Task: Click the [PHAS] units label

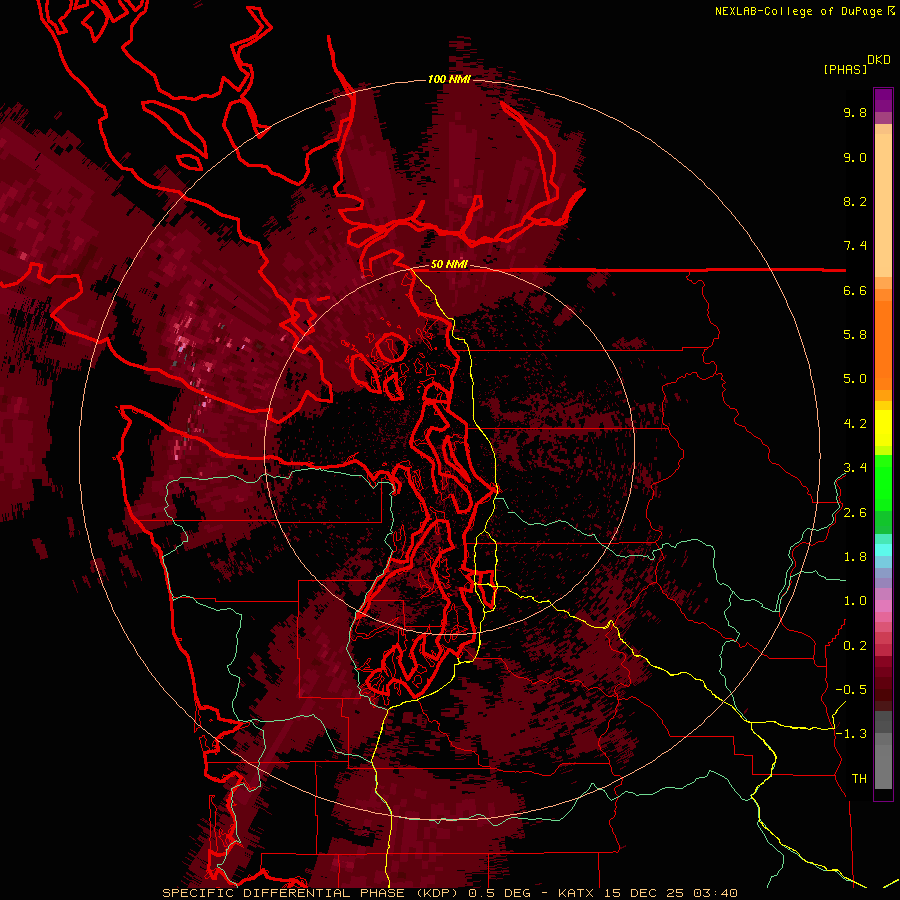Action: (845, 69)
